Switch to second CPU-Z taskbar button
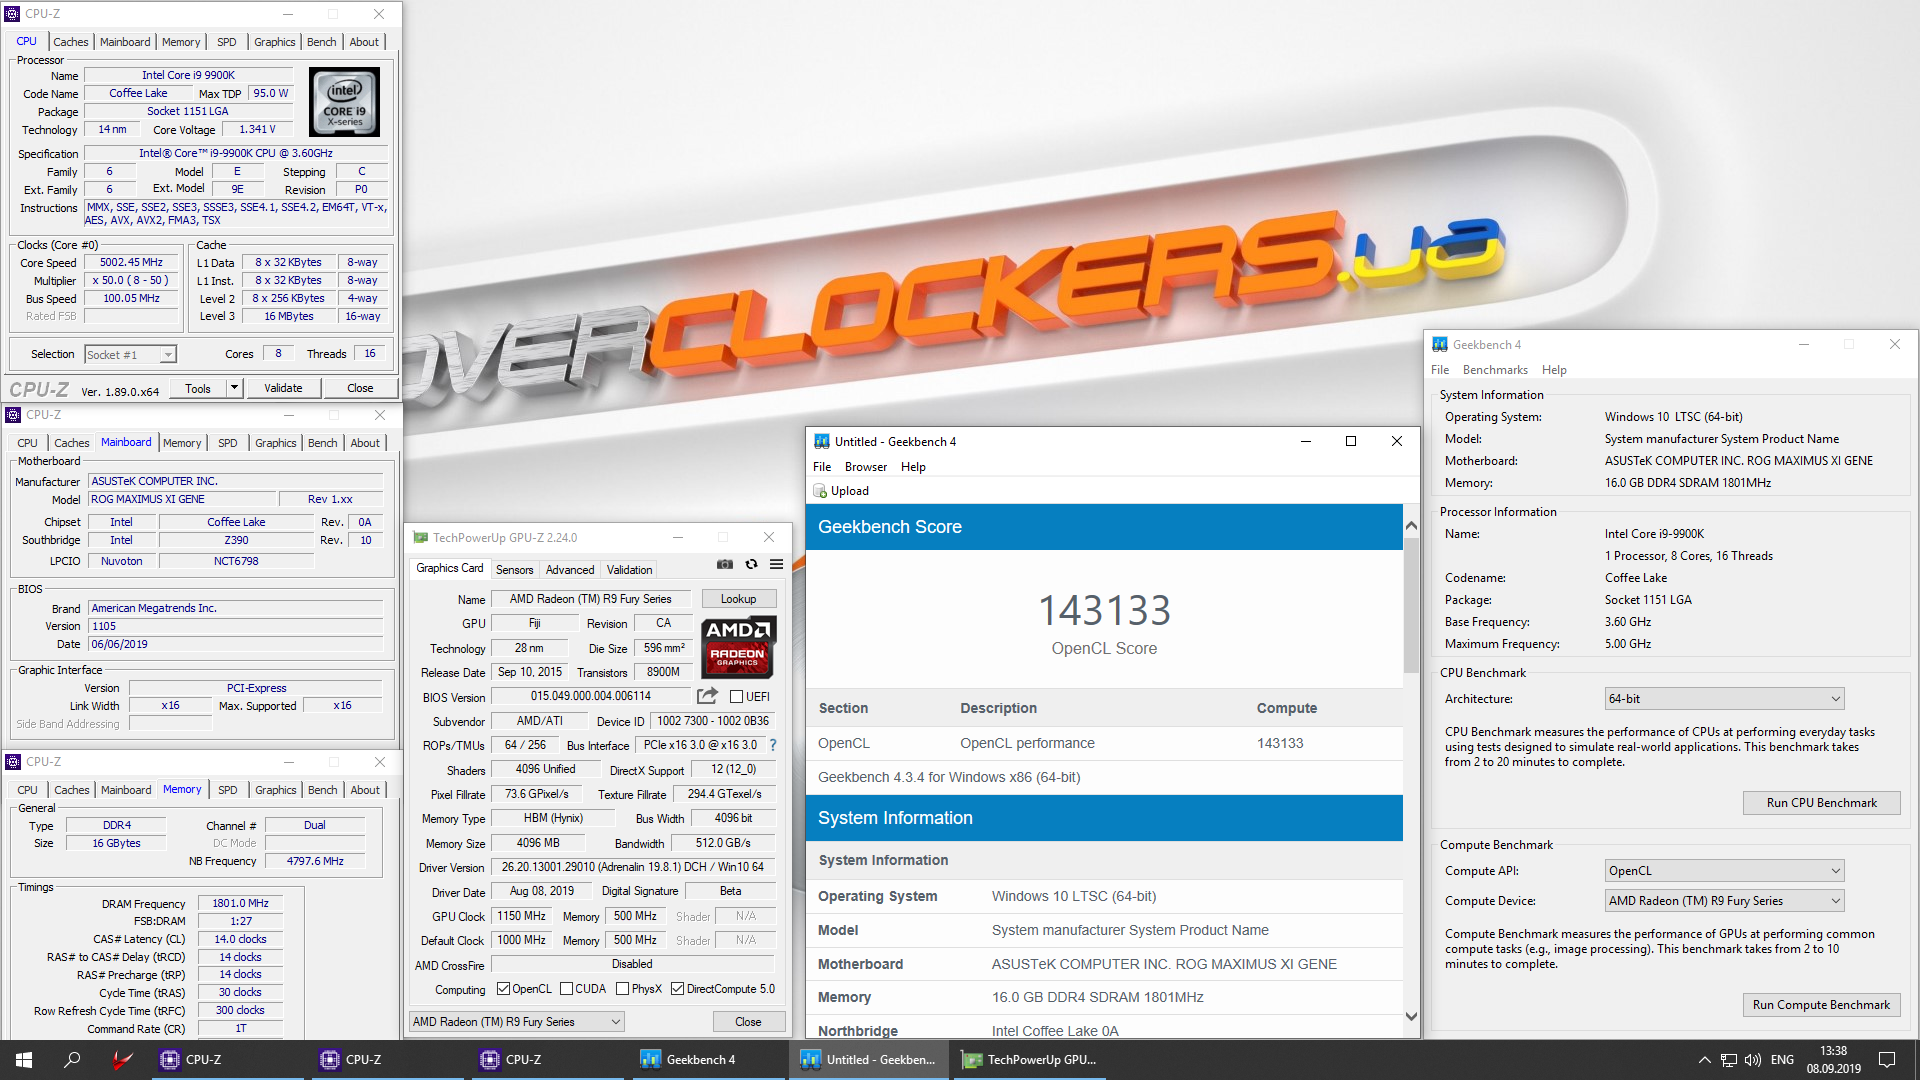Screen dimensions: 1920x1080 click(390, 1060)
